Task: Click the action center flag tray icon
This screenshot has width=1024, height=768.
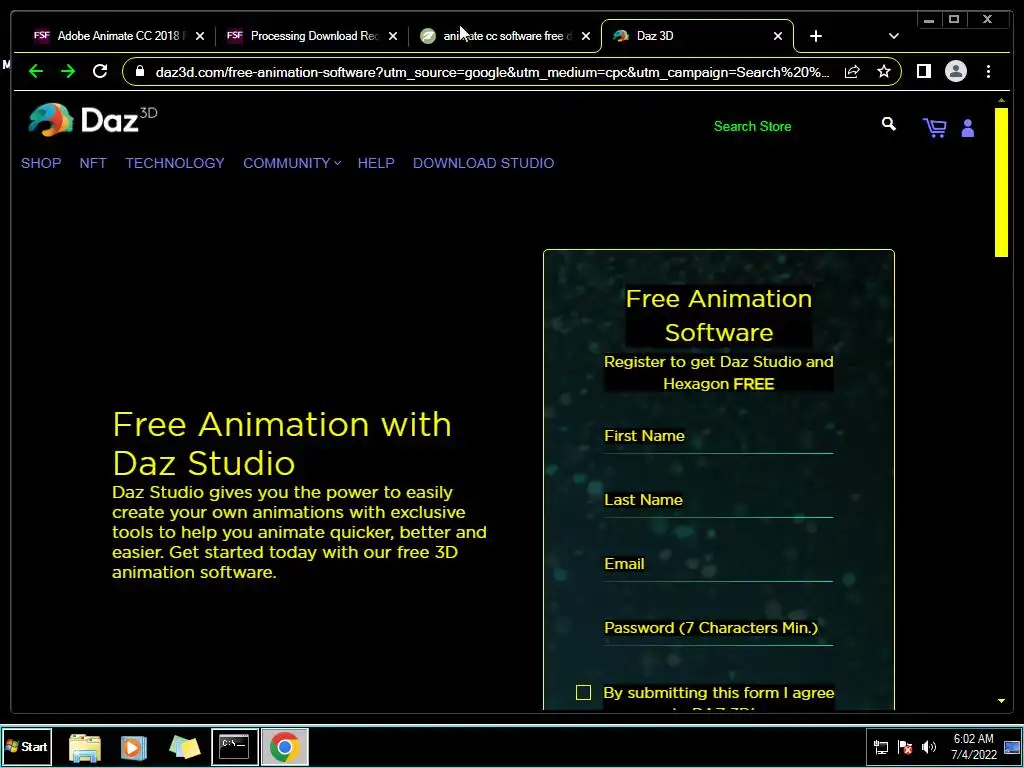Action: point(905,747)
